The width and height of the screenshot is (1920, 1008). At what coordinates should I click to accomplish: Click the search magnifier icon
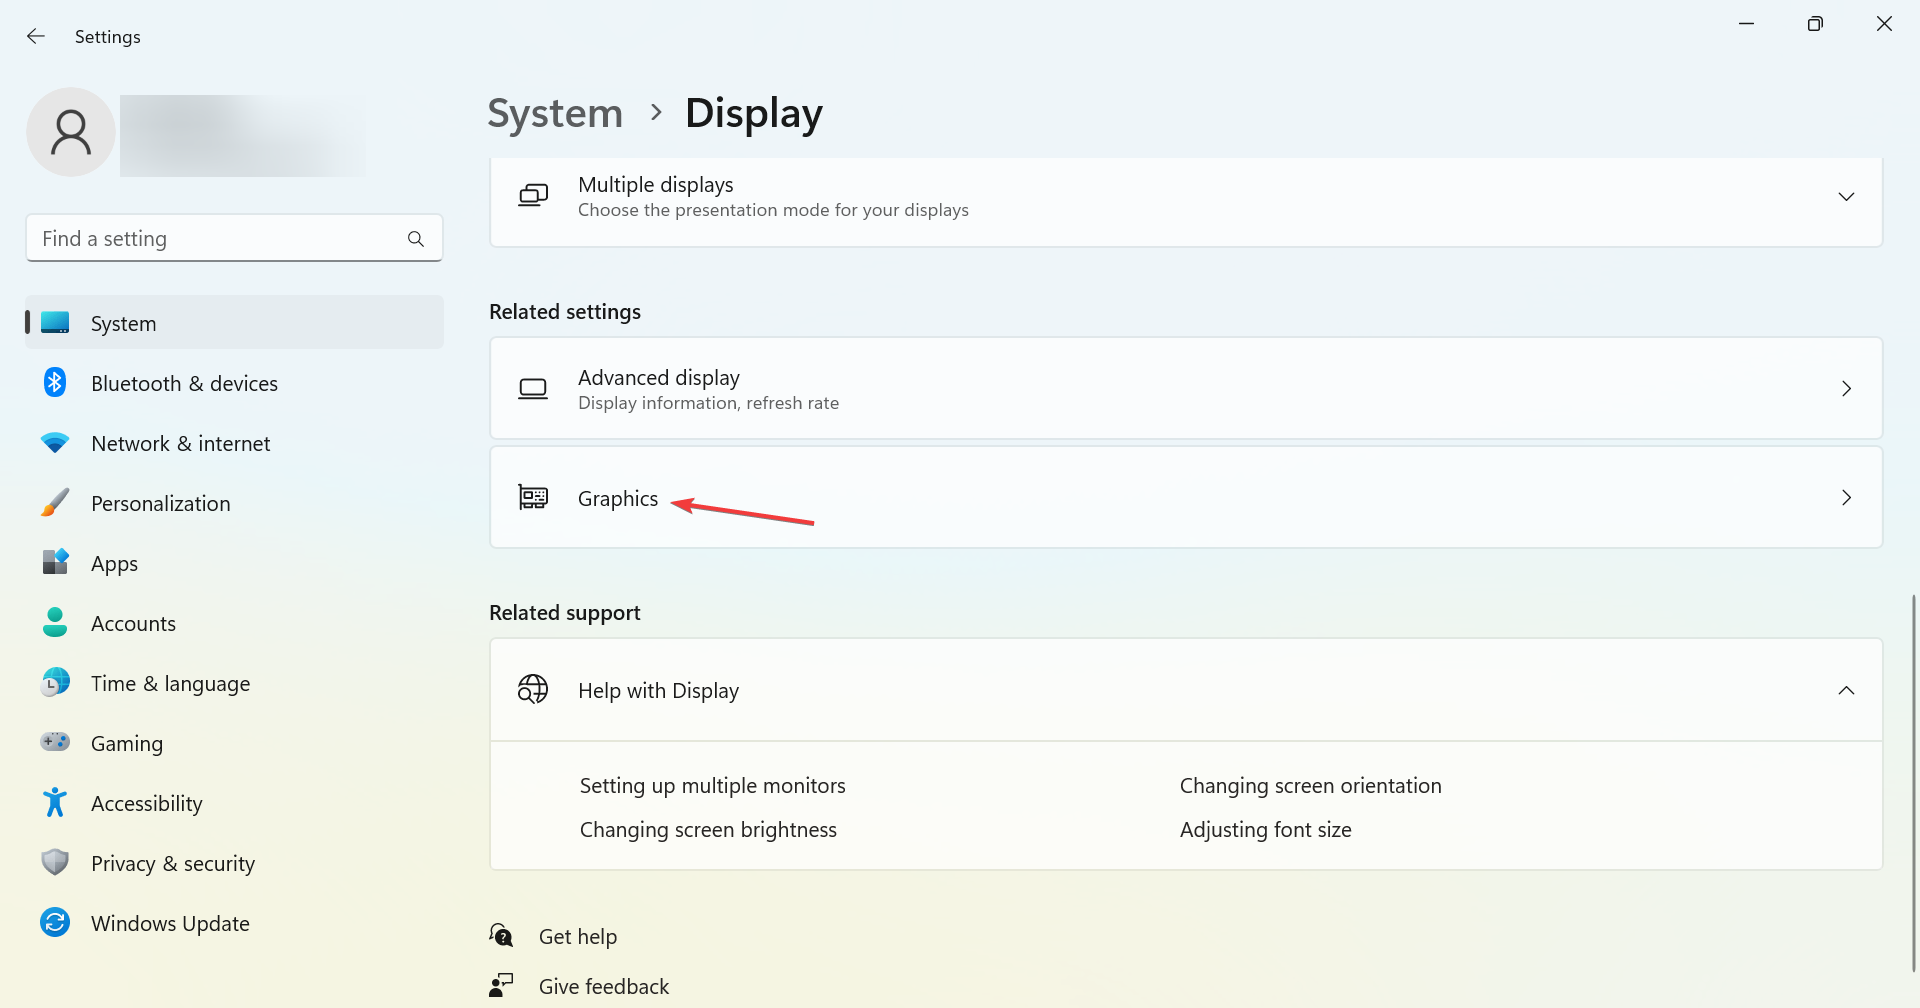click(x=416, y=239)
